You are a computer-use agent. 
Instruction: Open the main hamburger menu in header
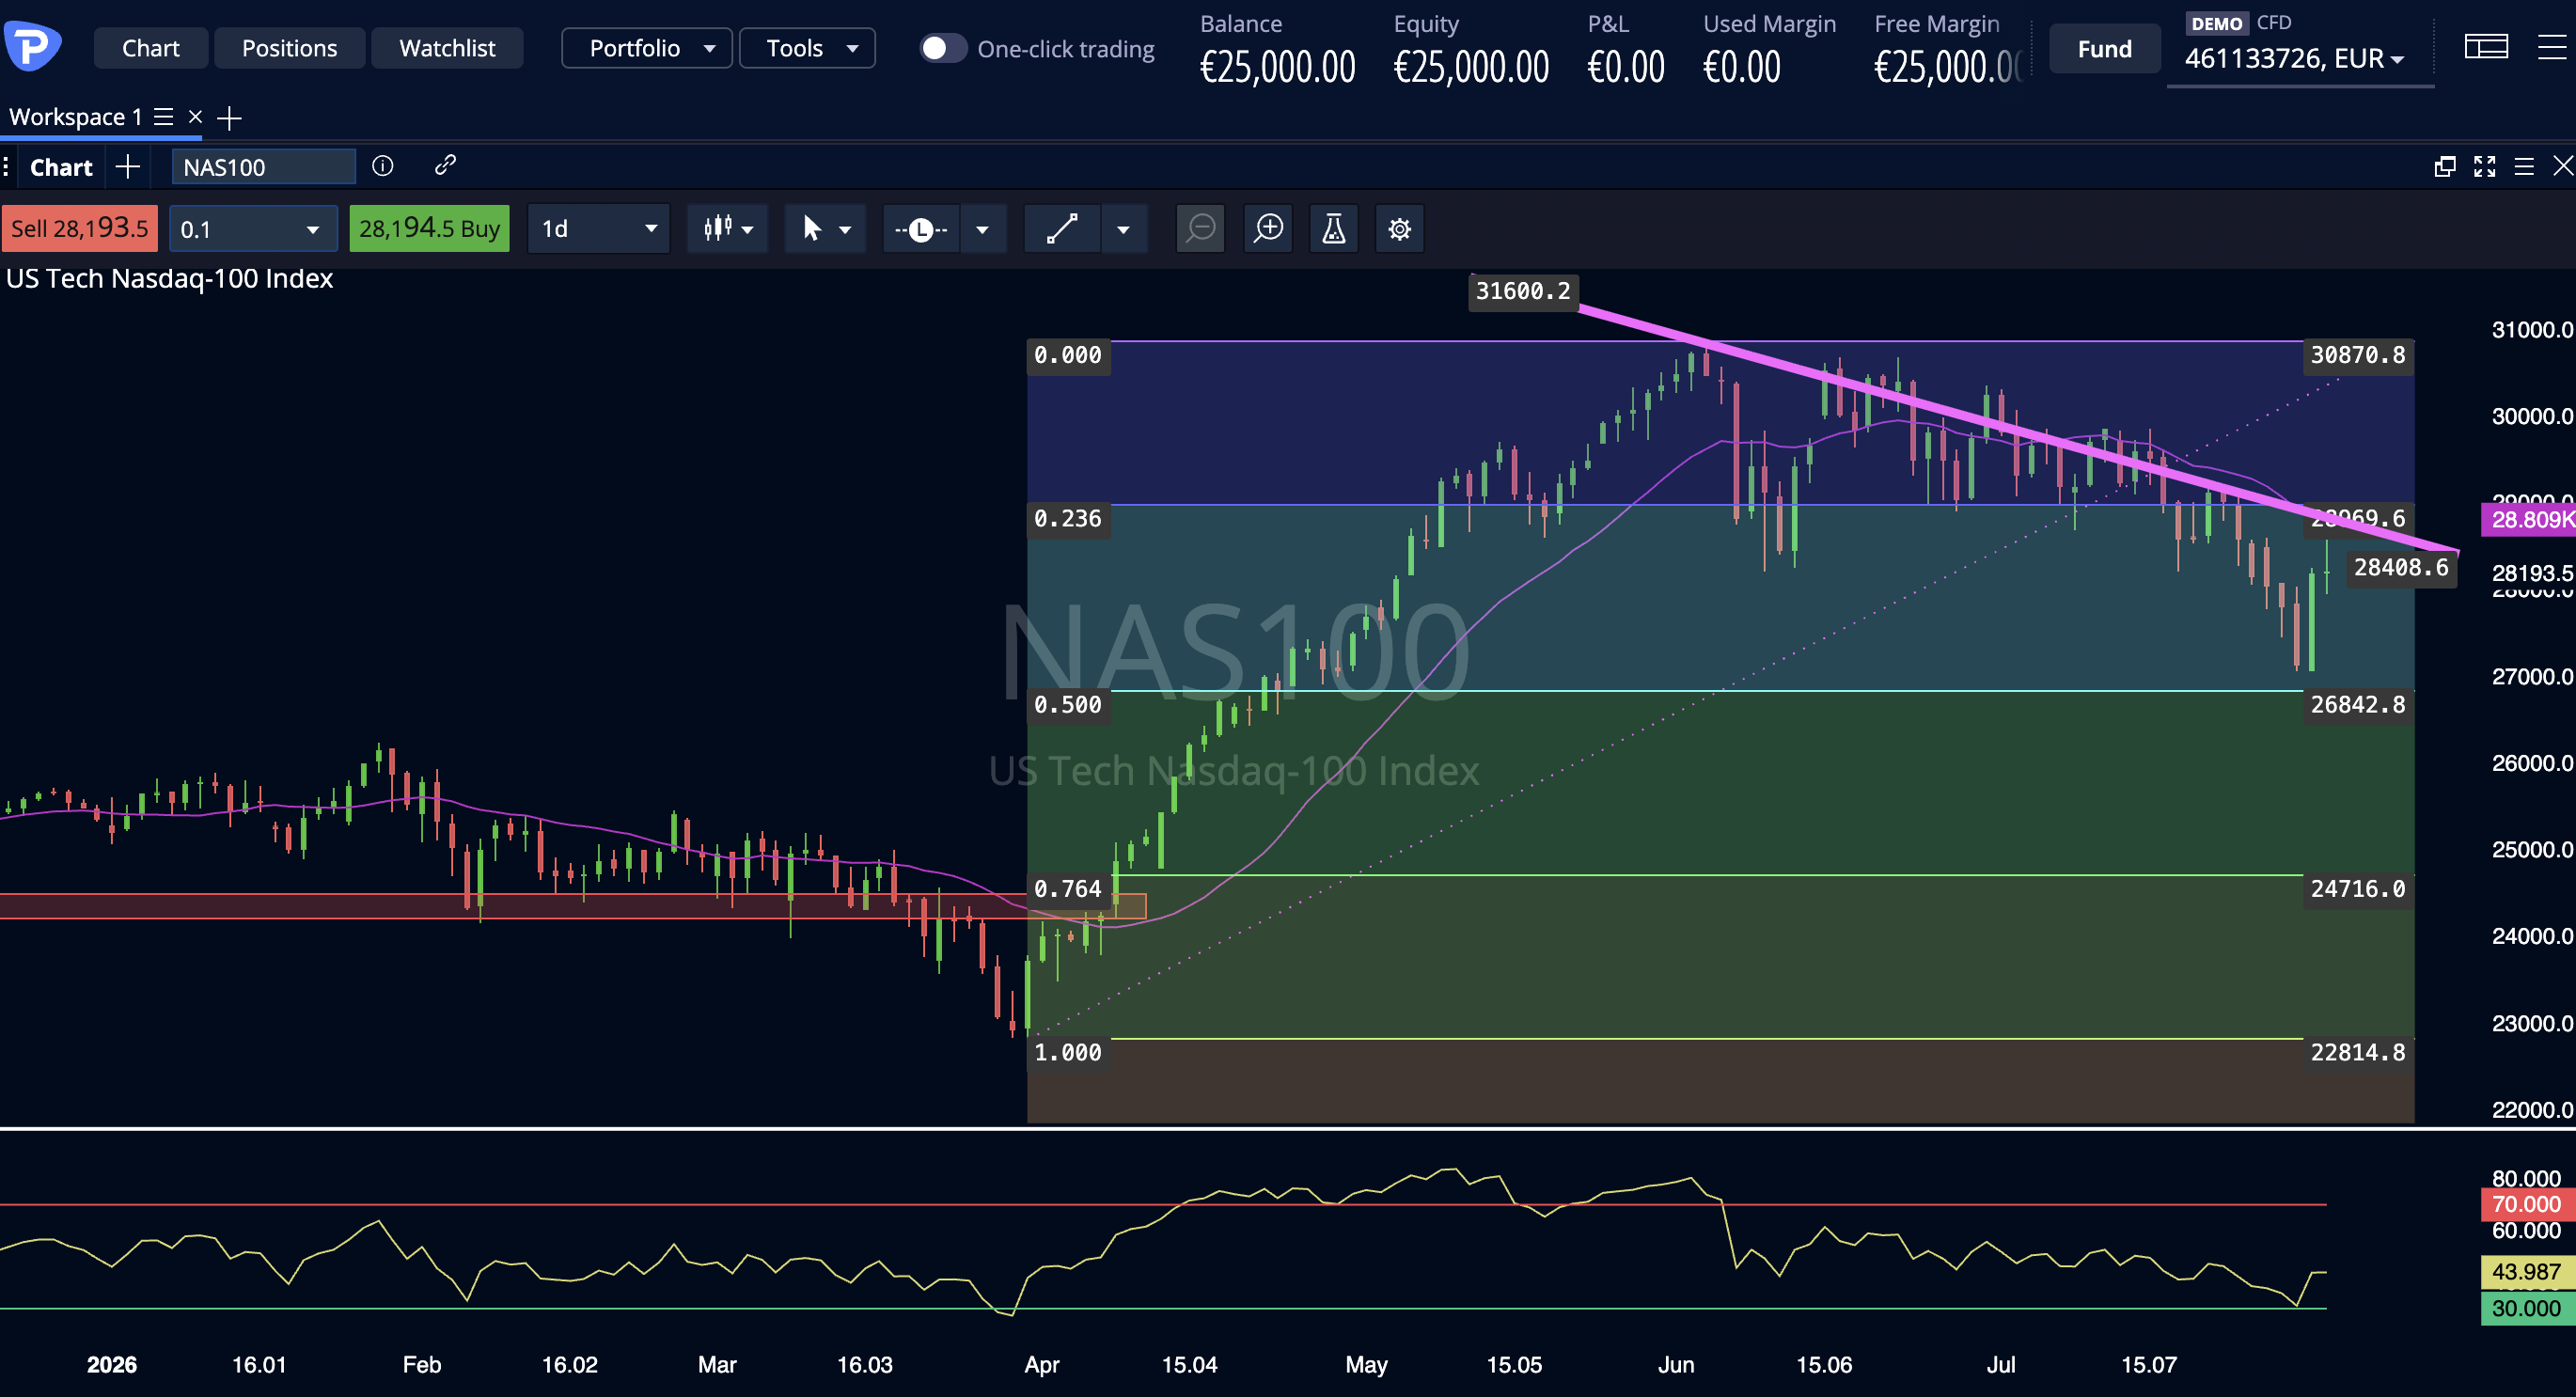coord(2552,46)
